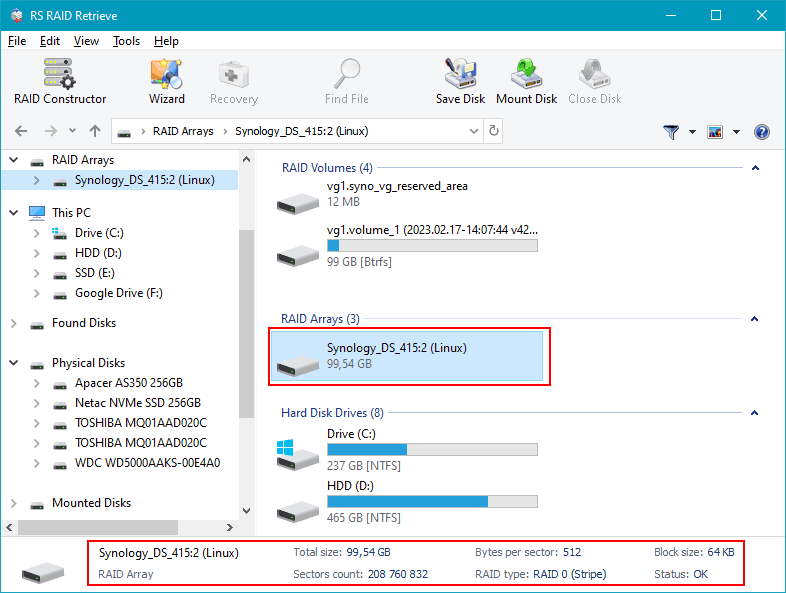
Task: Collapse the Hard Disk Drives (8) section
Action: (x=754, y=413)
